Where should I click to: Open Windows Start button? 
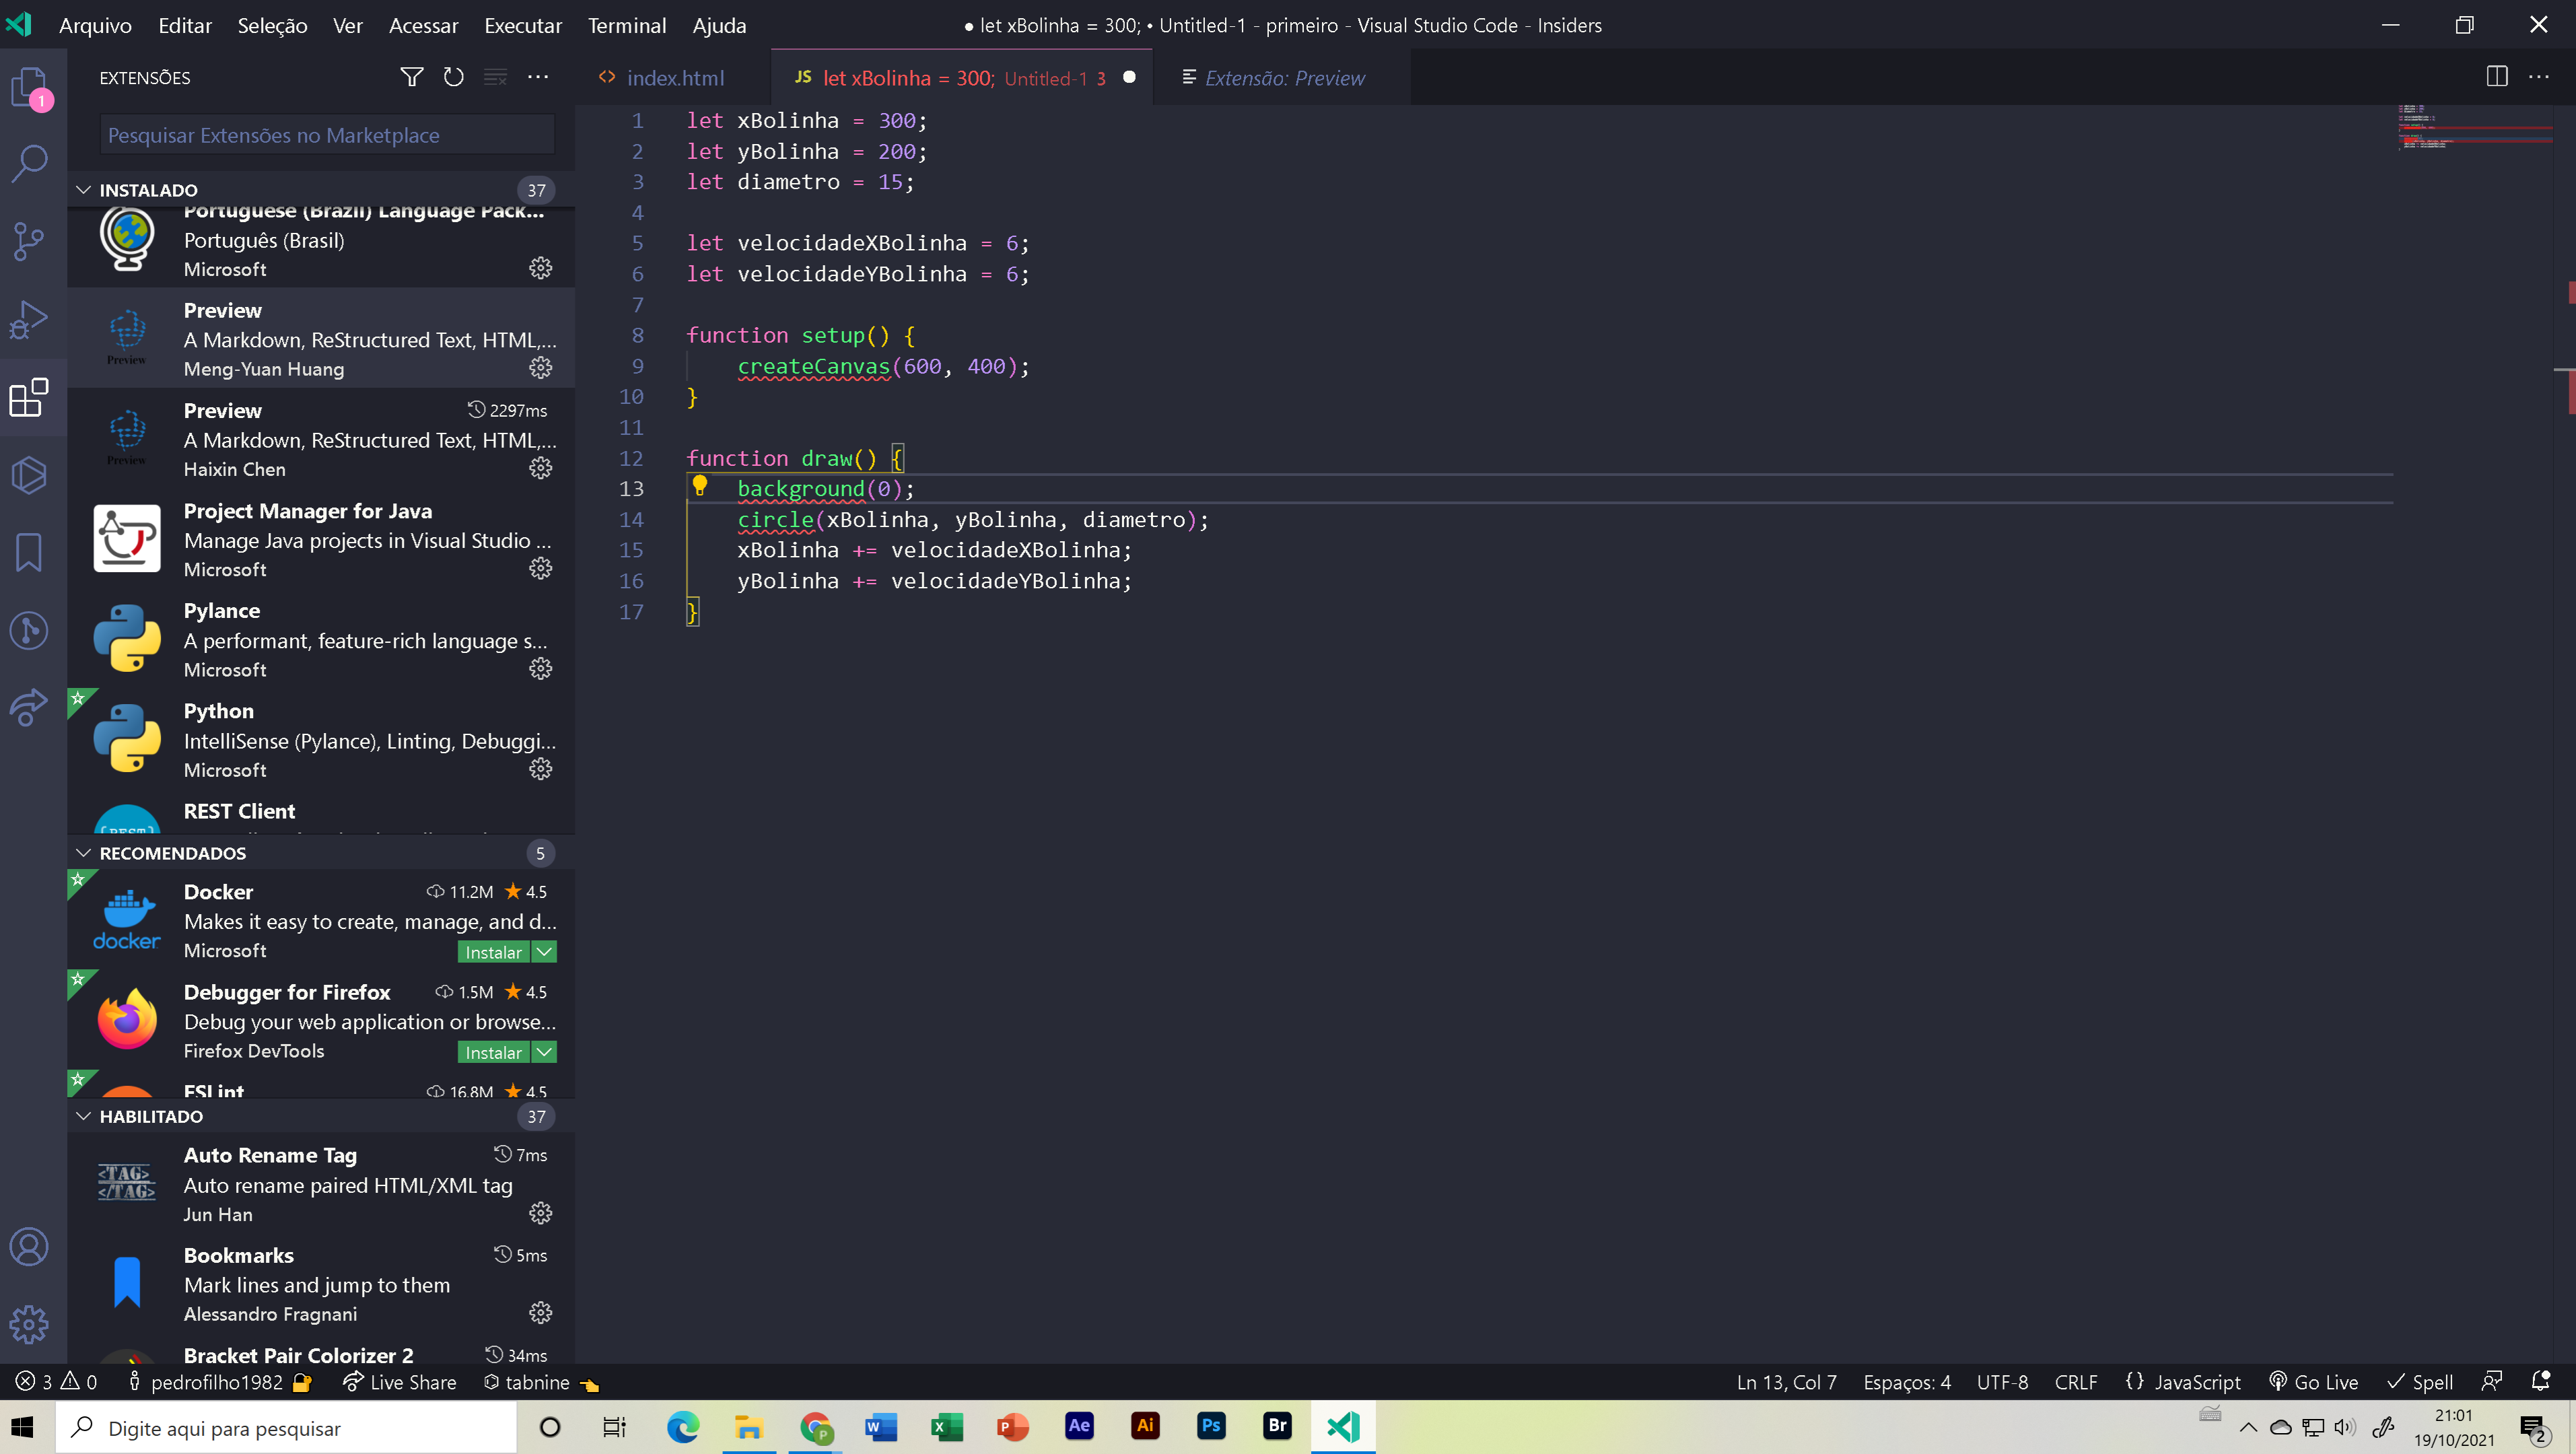[23, 1427]
